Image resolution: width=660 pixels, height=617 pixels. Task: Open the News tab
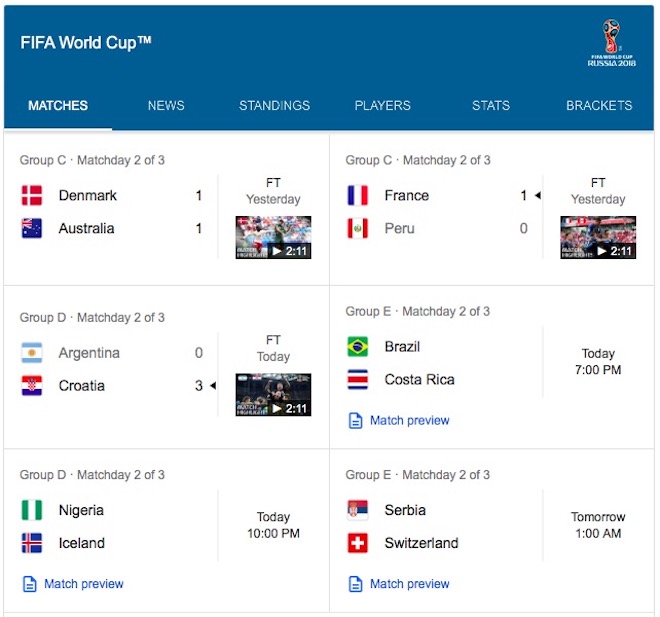pos(166,105)
